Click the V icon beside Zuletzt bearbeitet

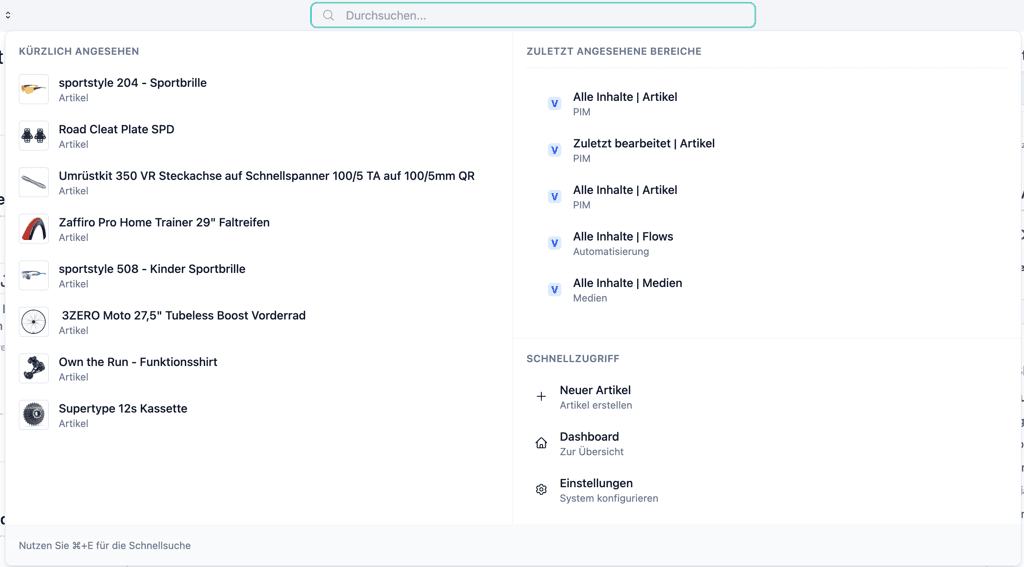click(x=554, y=150)
